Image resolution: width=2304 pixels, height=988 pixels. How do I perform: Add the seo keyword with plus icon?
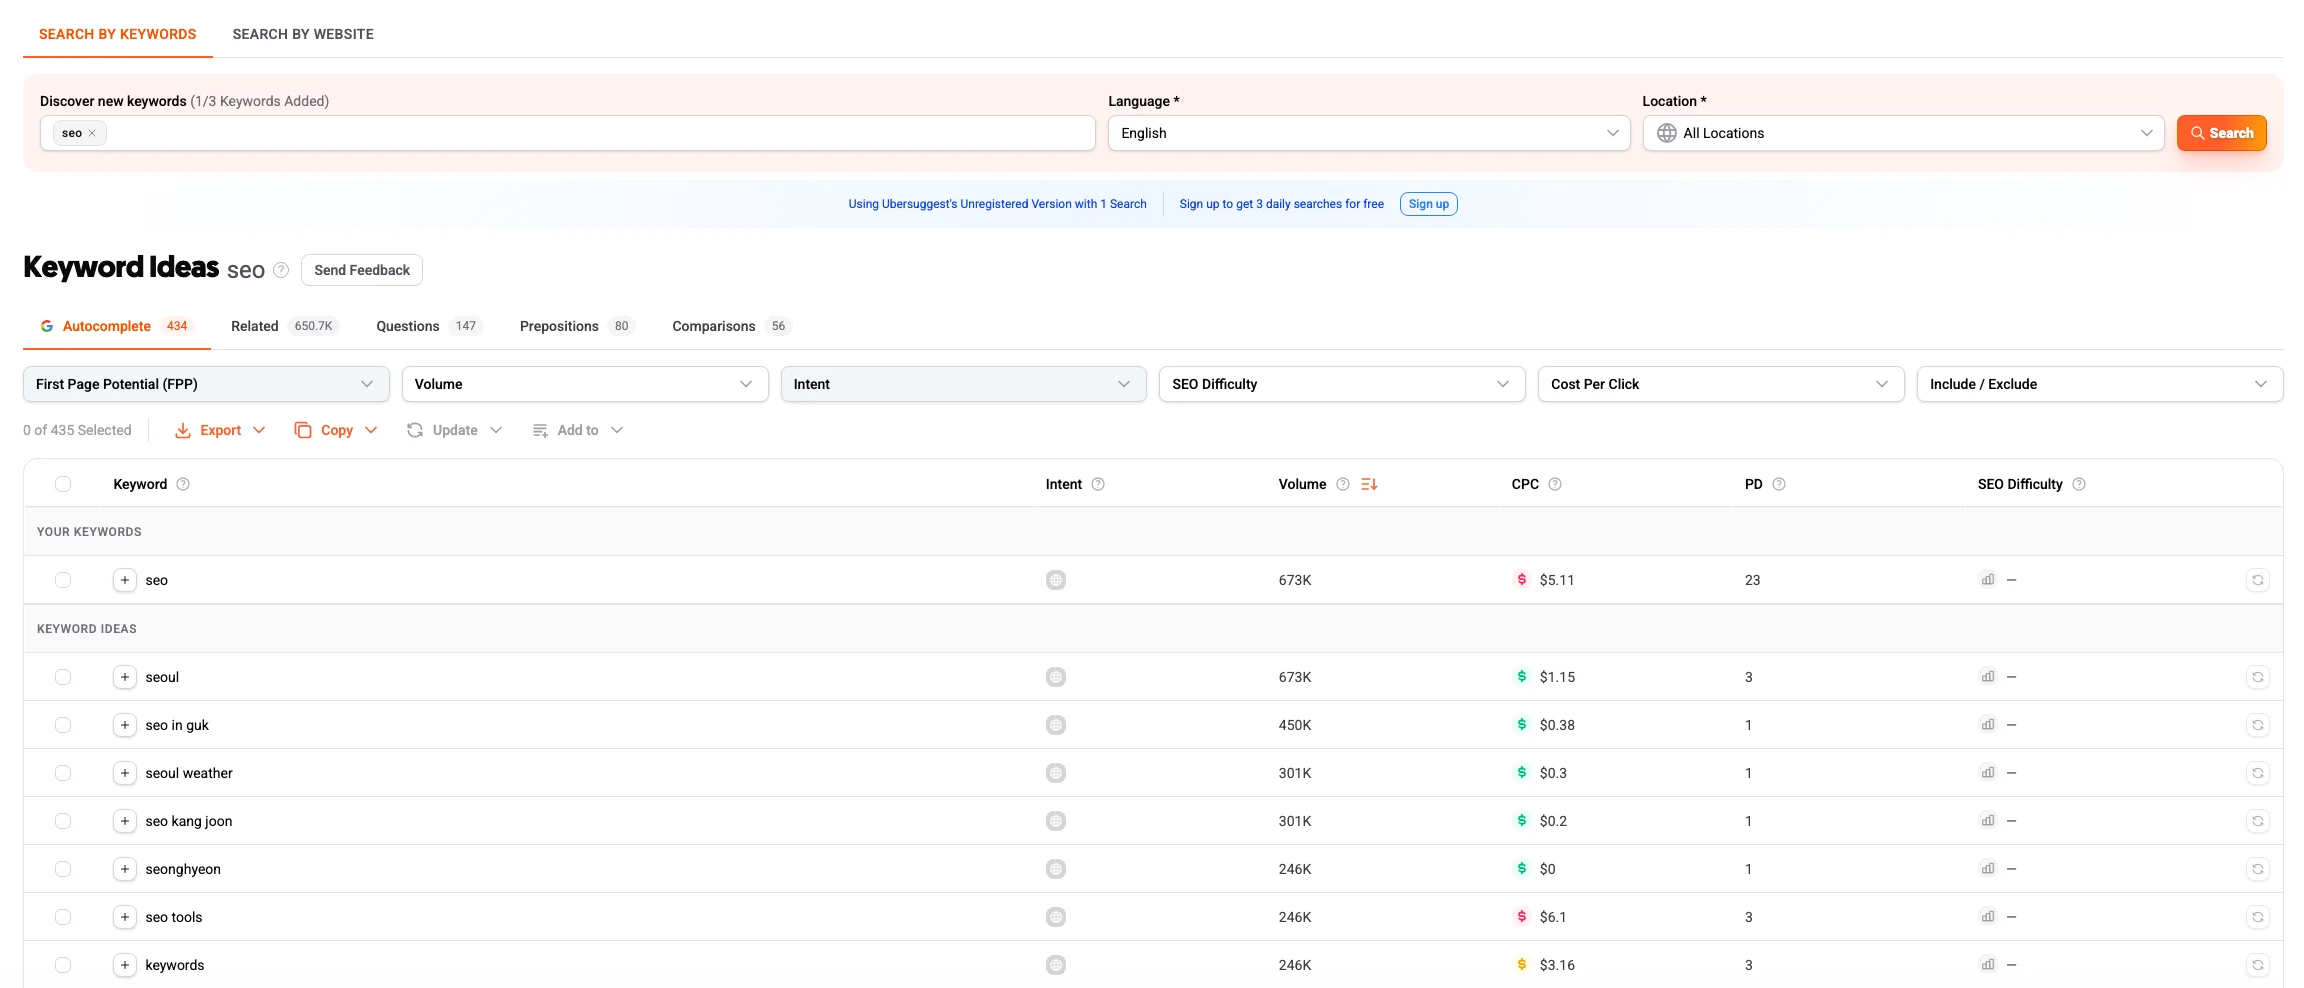(124, 580)
